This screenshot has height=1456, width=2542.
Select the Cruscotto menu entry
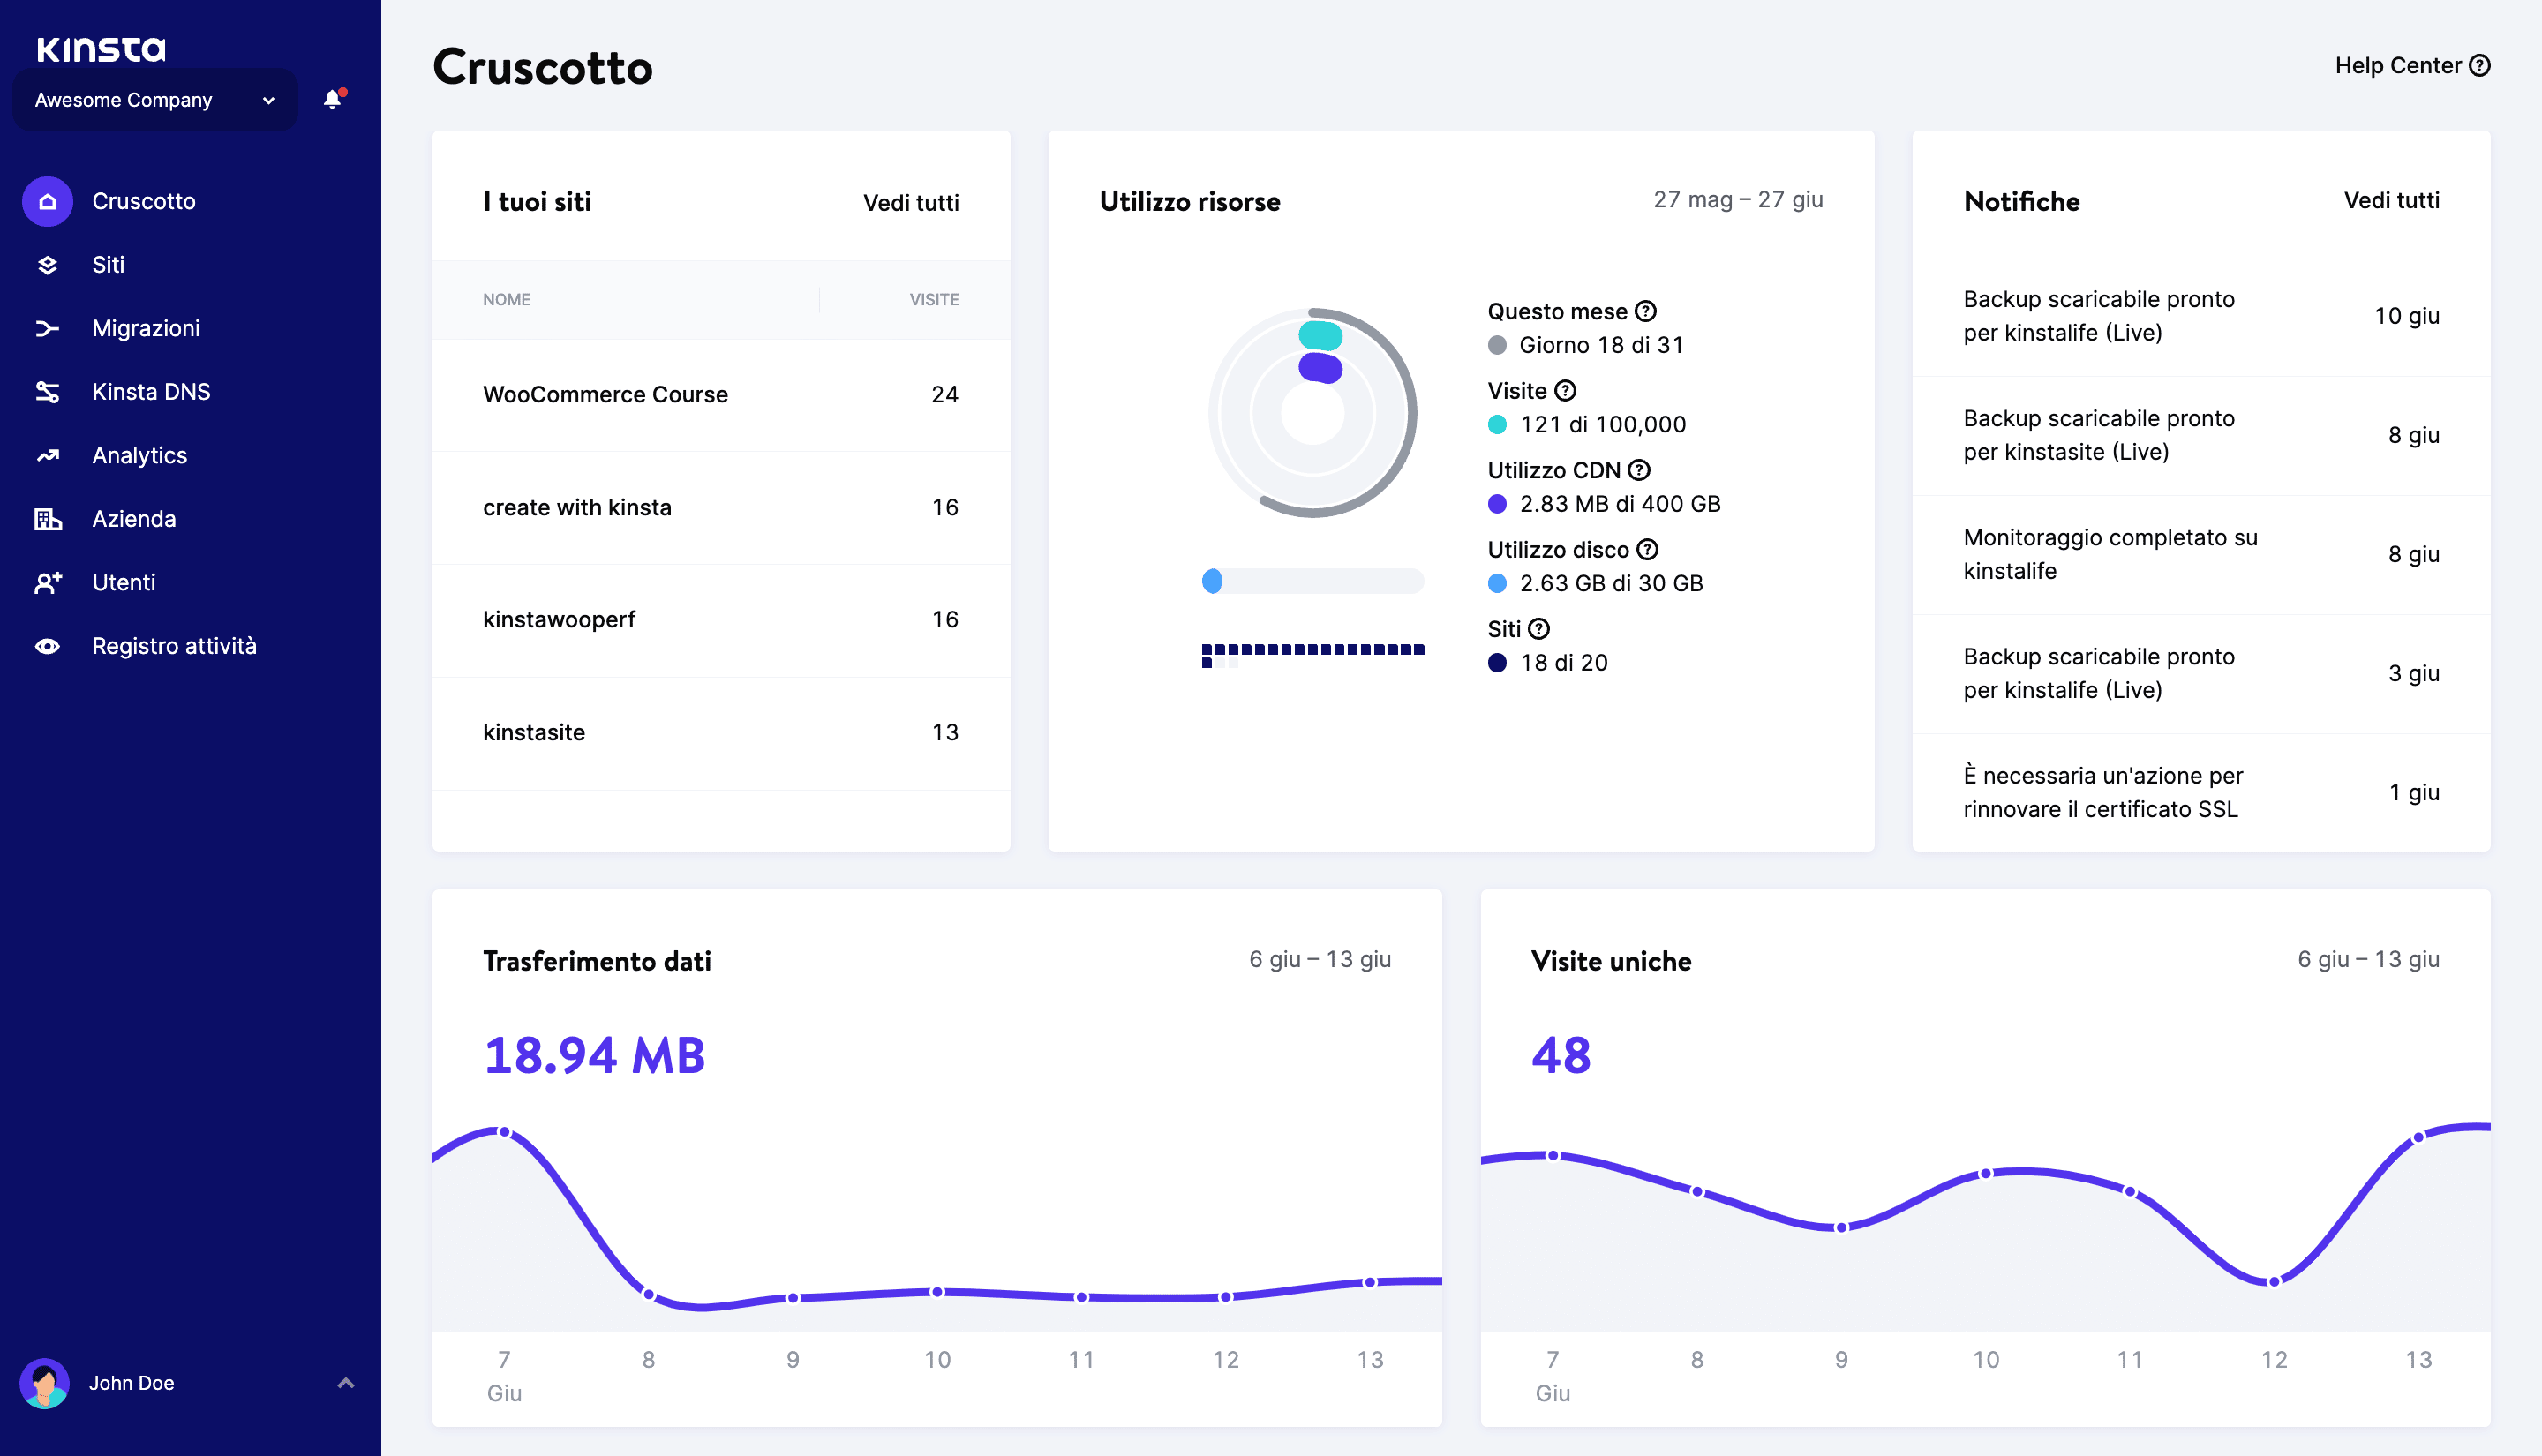[144, 201]
